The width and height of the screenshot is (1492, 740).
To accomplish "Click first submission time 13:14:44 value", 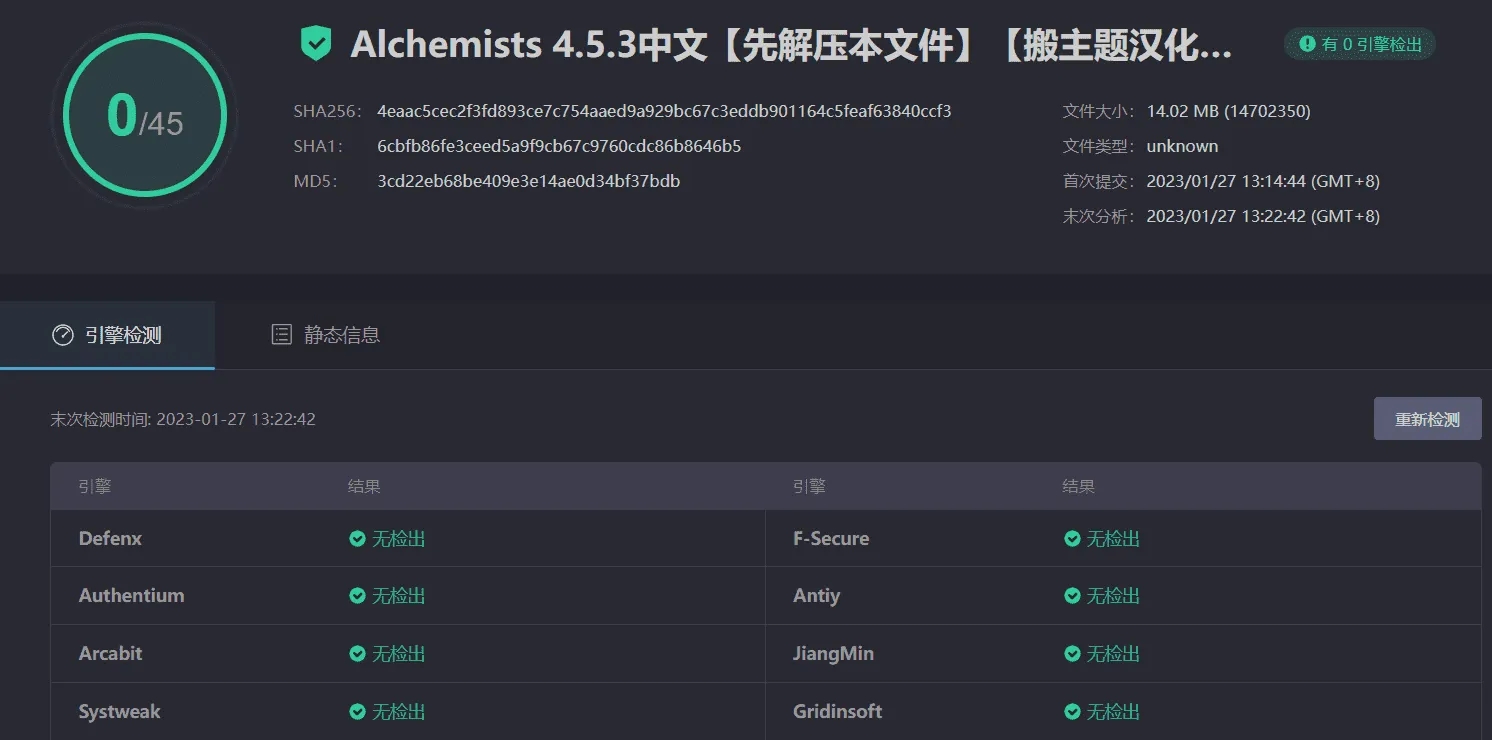I will 1263,181.
